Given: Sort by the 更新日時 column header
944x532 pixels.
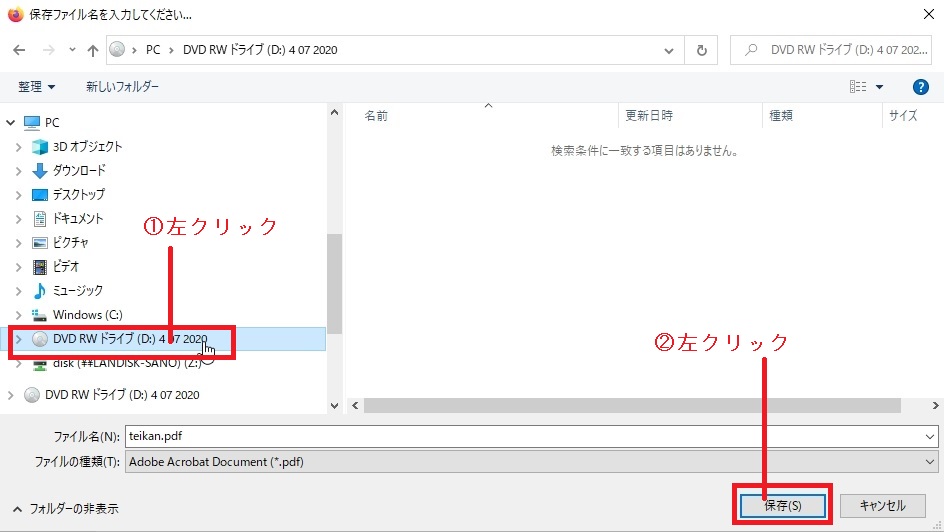Looking at the screenshot, I should click(x=649, y=116).
